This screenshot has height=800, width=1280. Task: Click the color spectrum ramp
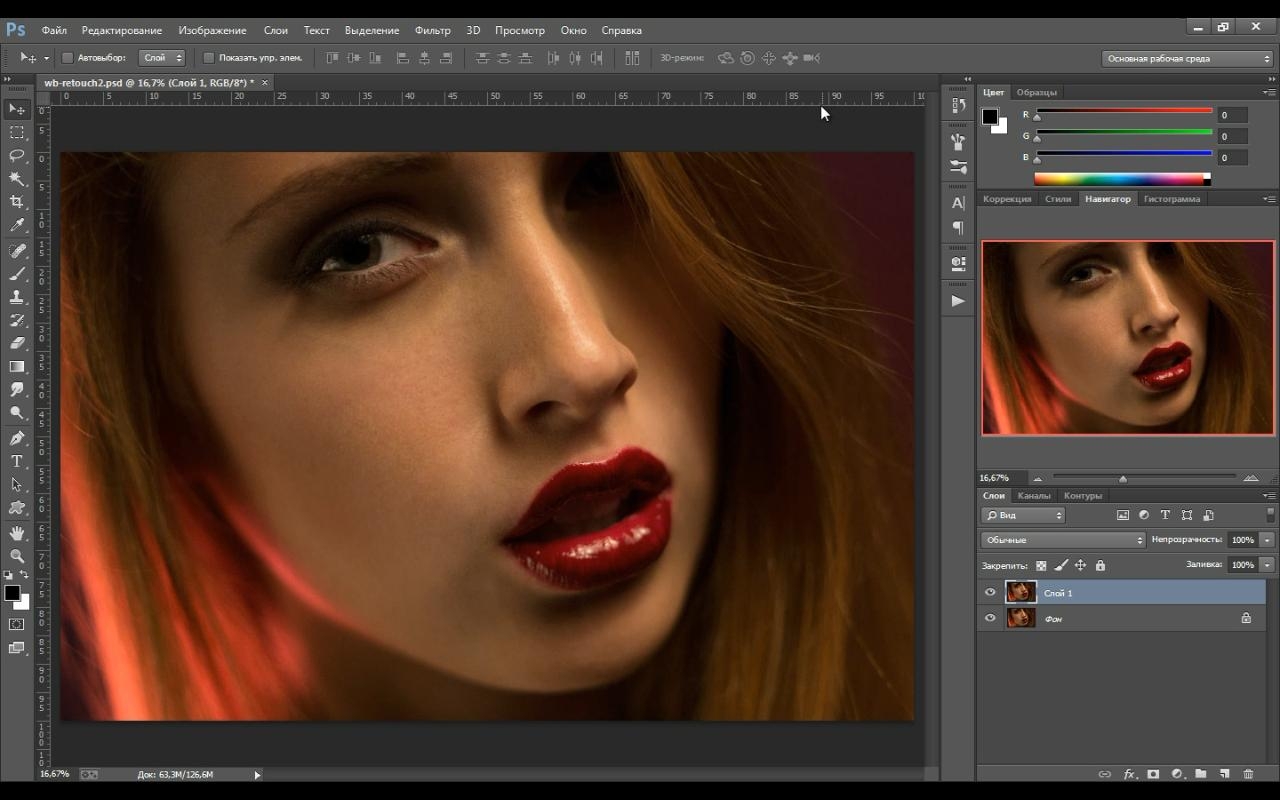(x=1122, y=179)
